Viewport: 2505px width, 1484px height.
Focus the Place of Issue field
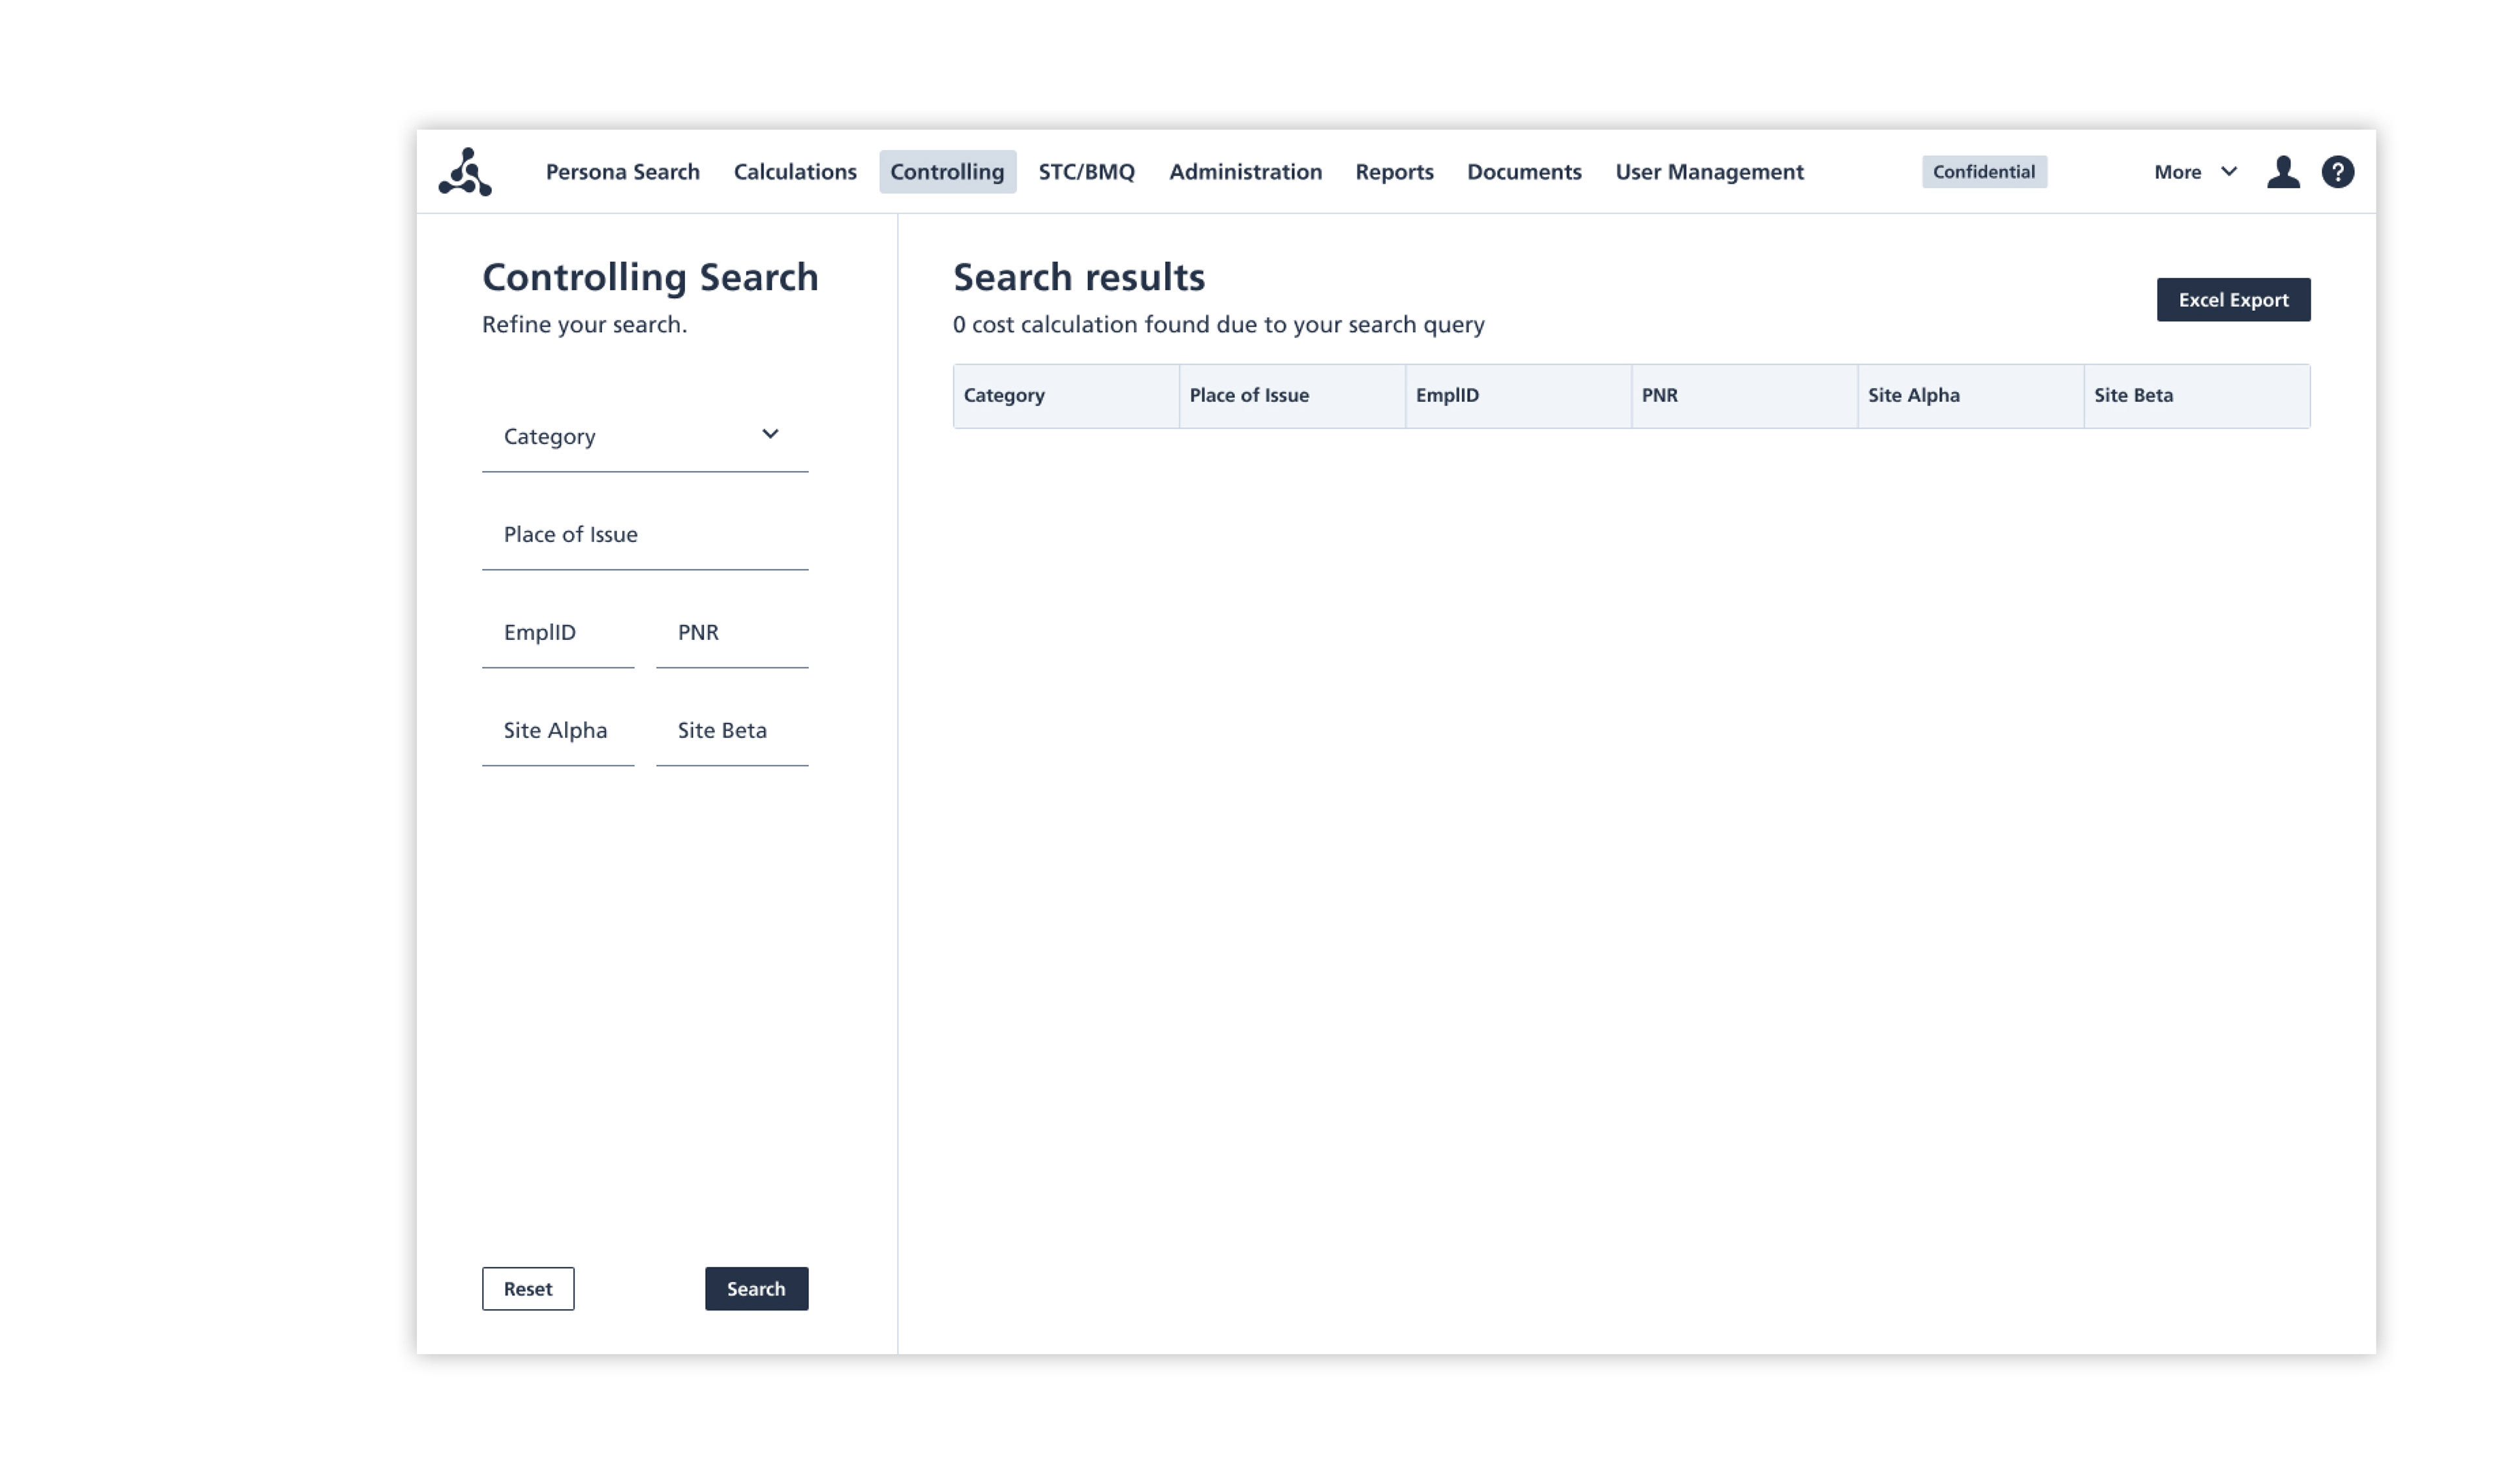click(644, 535)
